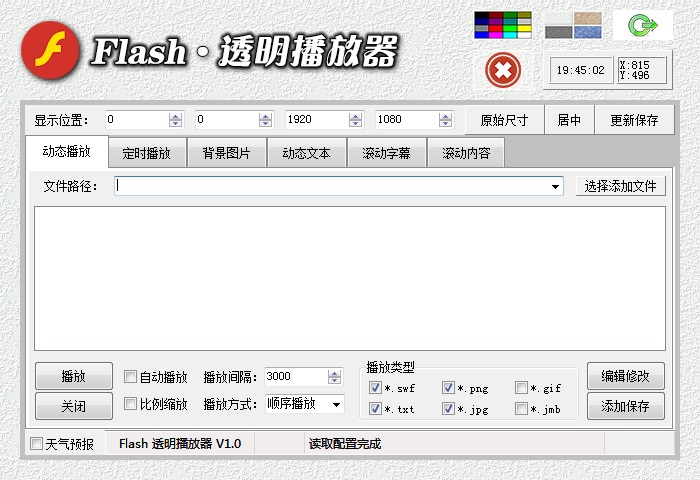
Task: Click the red Flash logo icon
Action: tap(50, 50)
